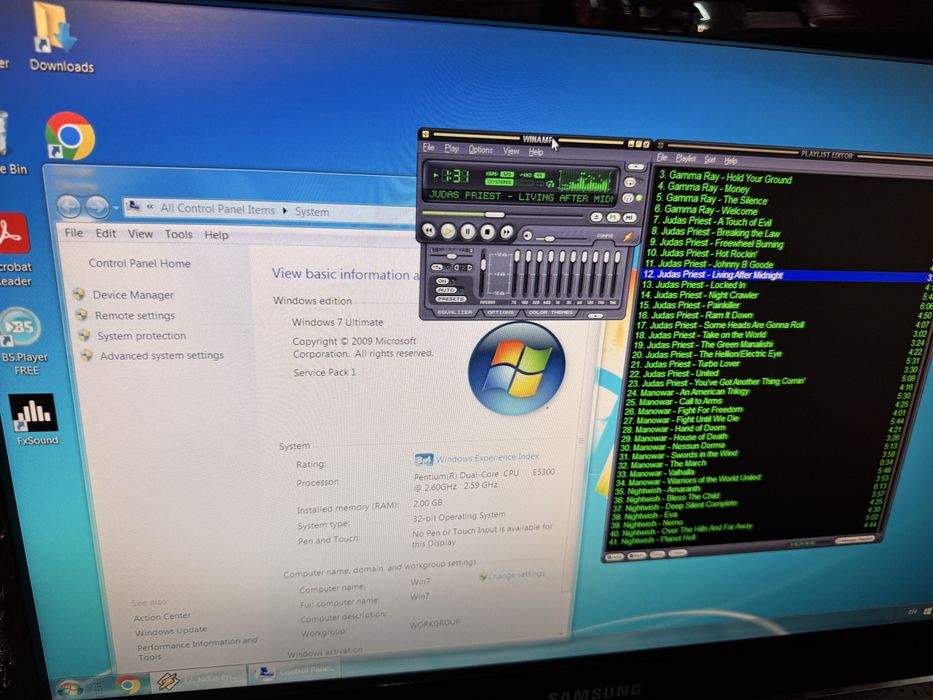Click the Control Panel Forward arrow button
Screen dimensions: 933x700
coord(97,207)
